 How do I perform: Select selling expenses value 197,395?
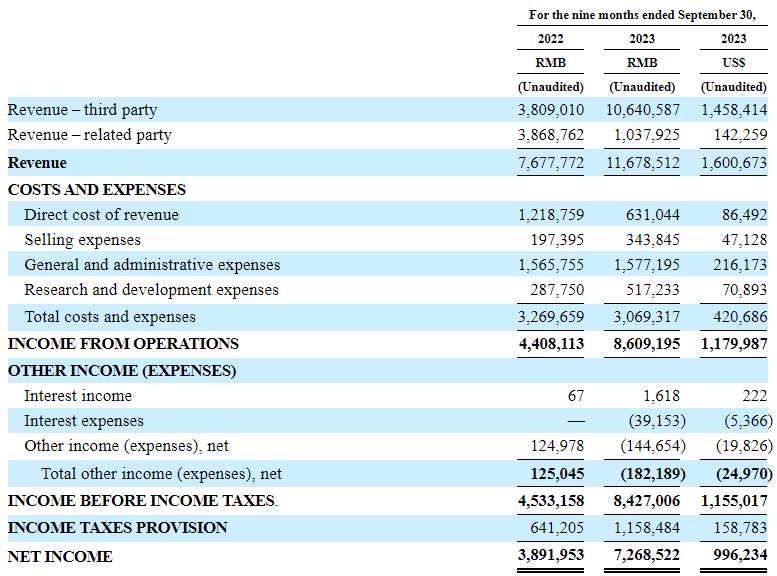557,240
